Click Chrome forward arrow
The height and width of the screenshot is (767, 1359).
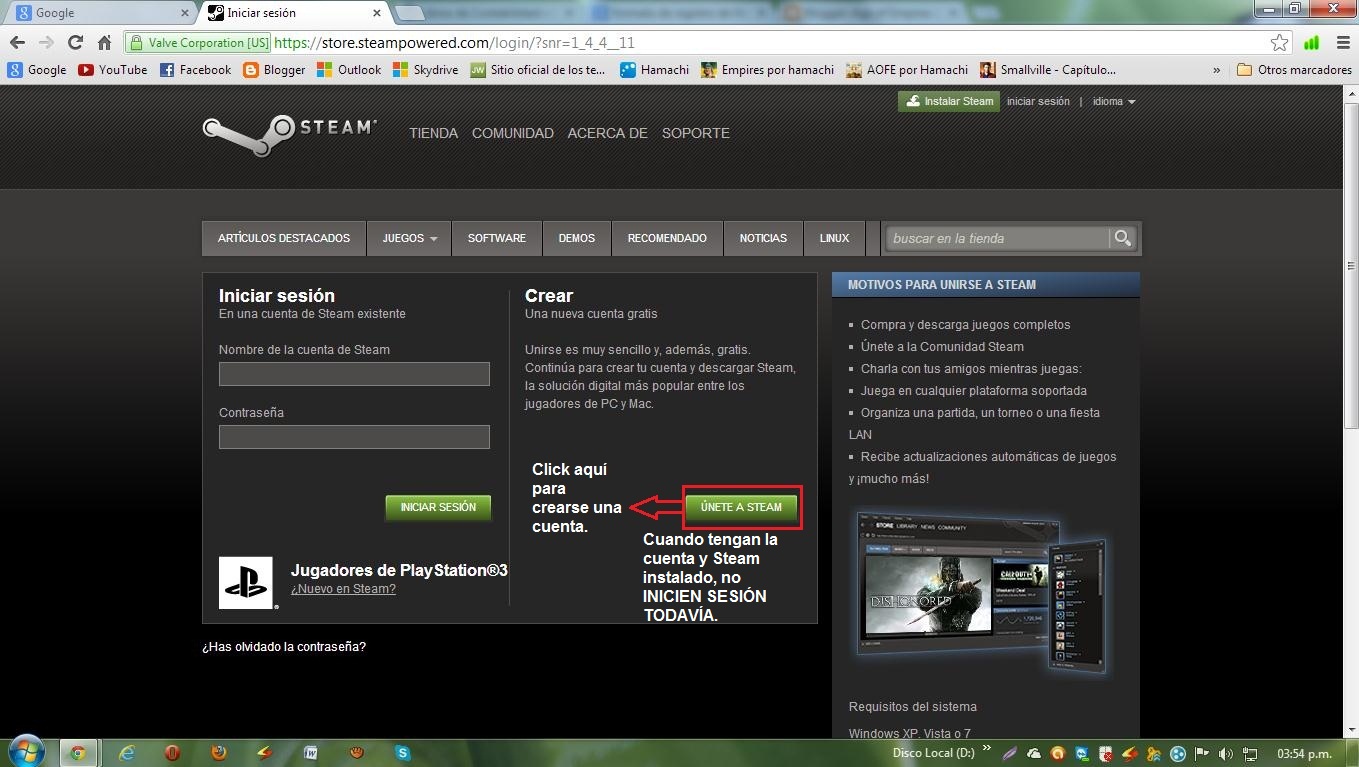(46, 42)
